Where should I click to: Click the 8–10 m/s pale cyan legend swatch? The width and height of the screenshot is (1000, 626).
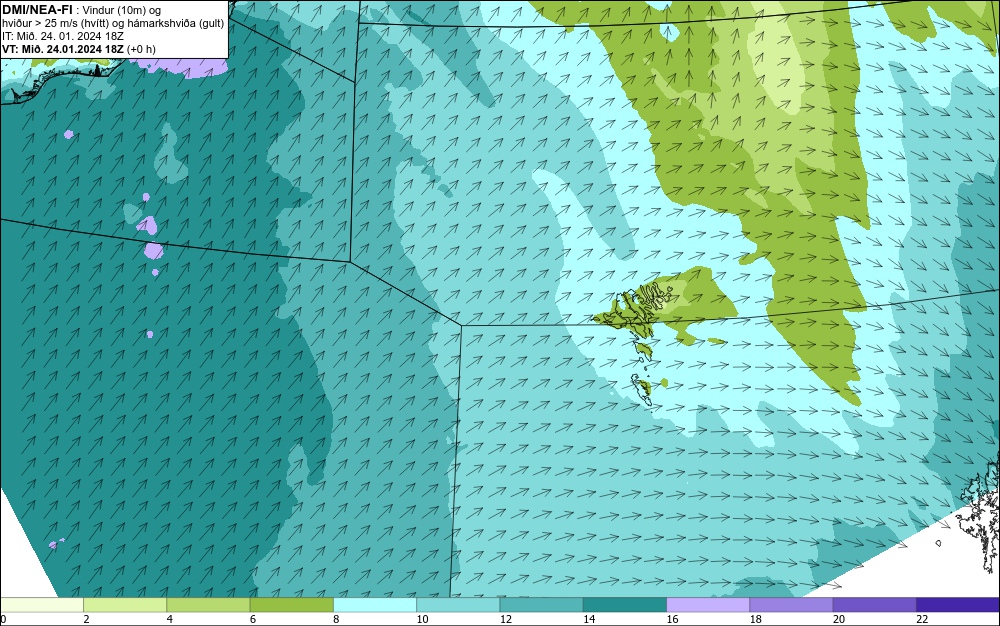pos(375,604)
